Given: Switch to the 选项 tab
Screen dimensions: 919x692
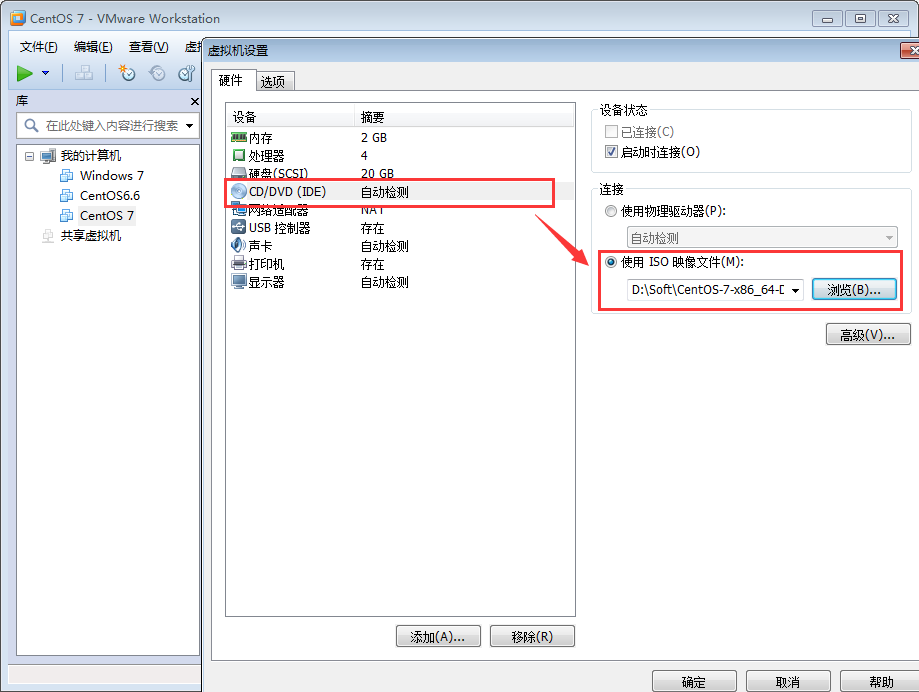Looking at the screenshot, I should (x=273, y=81).
